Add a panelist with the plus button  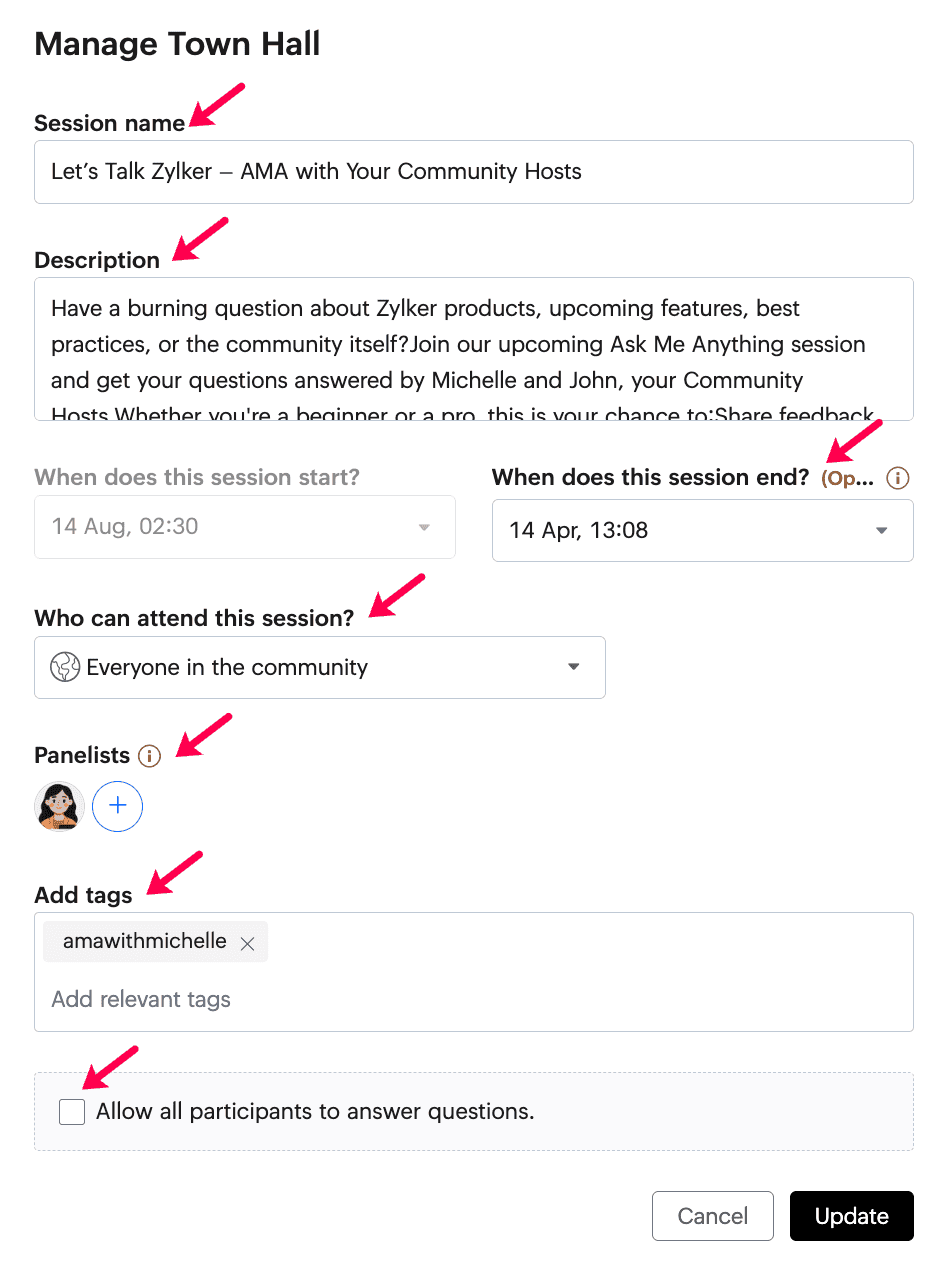[118, 806]
